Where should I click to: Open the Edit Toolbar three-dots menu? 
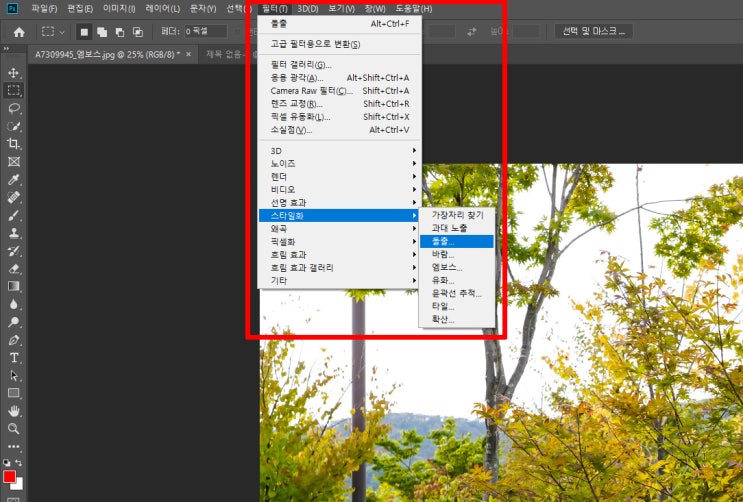click(x=13, y=446)
